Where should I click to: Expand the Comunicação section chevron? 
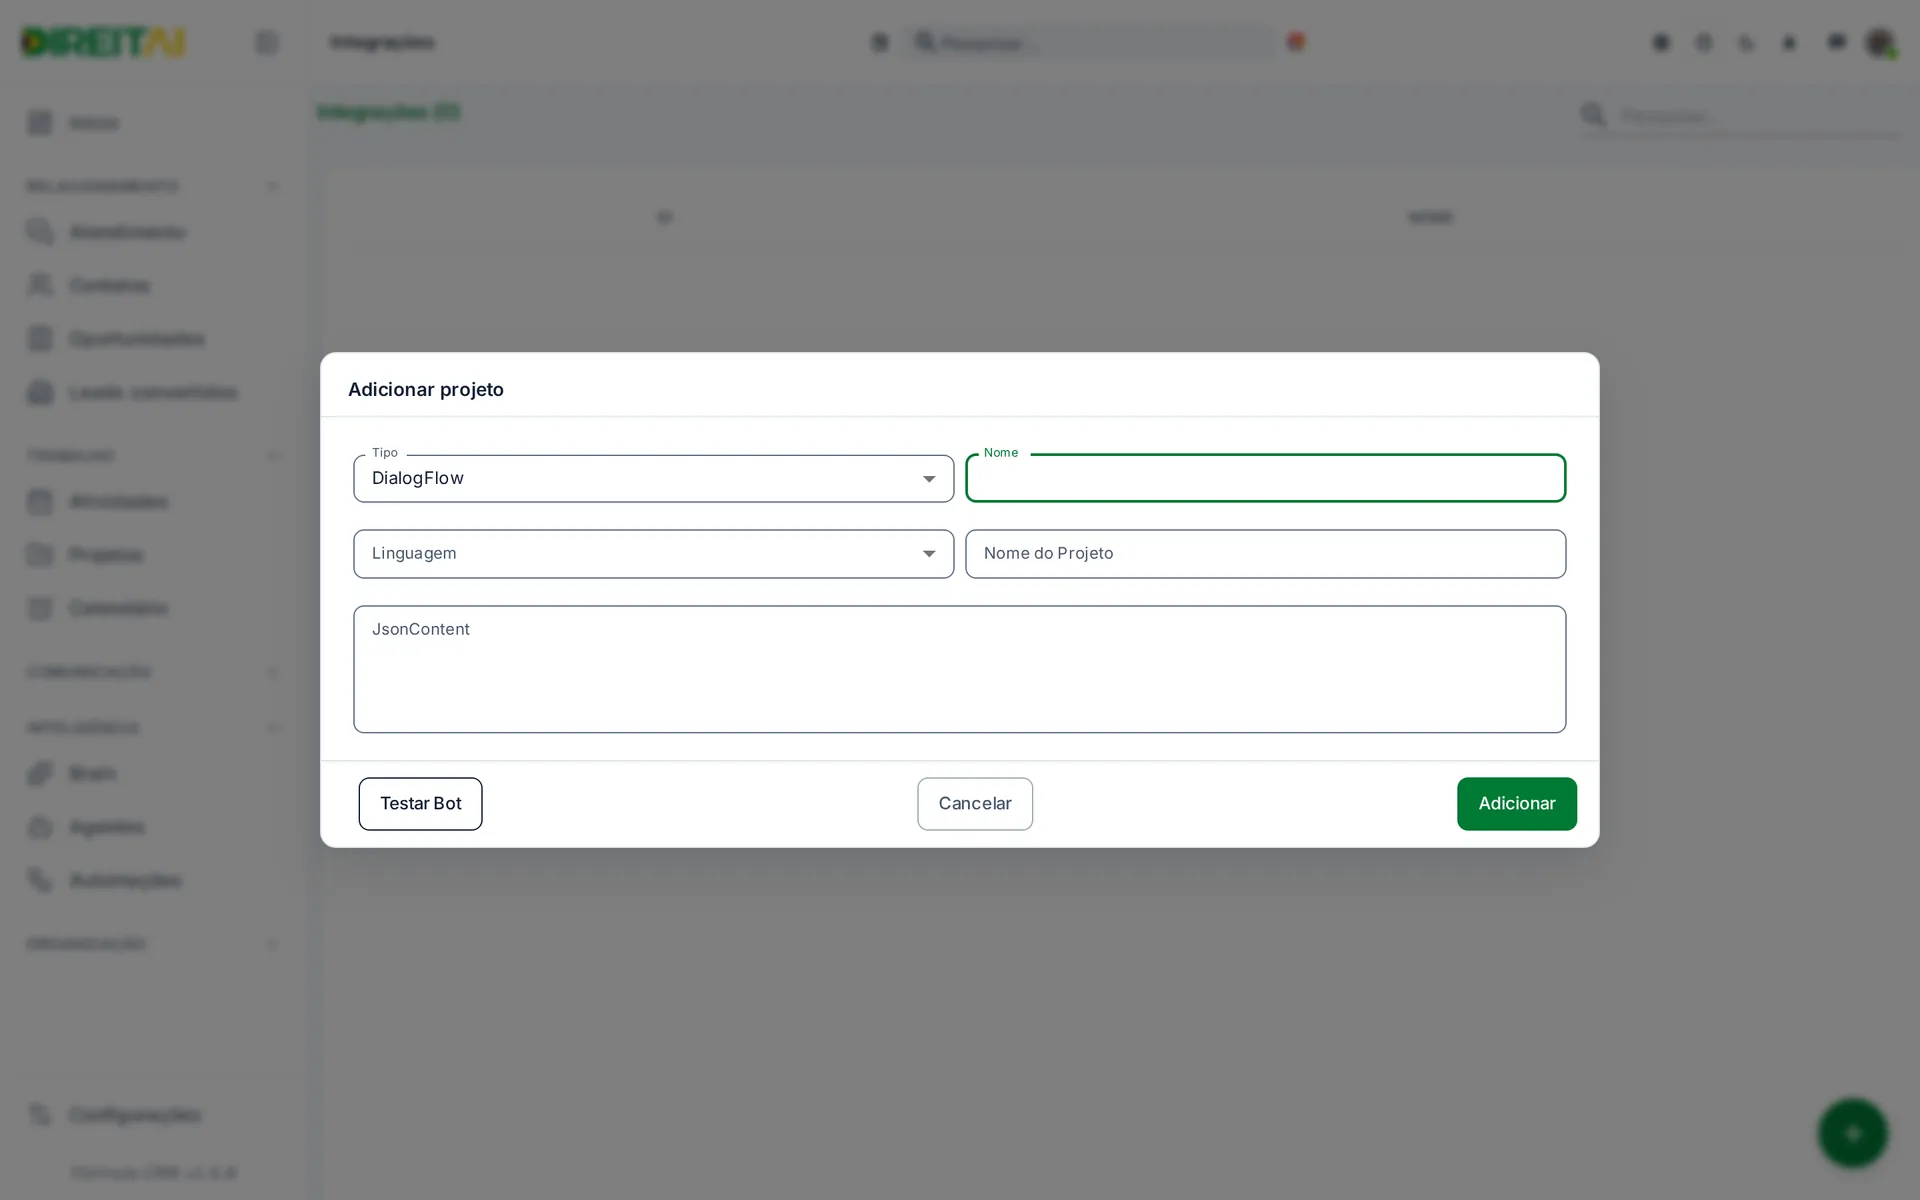(x=273, y=672)
